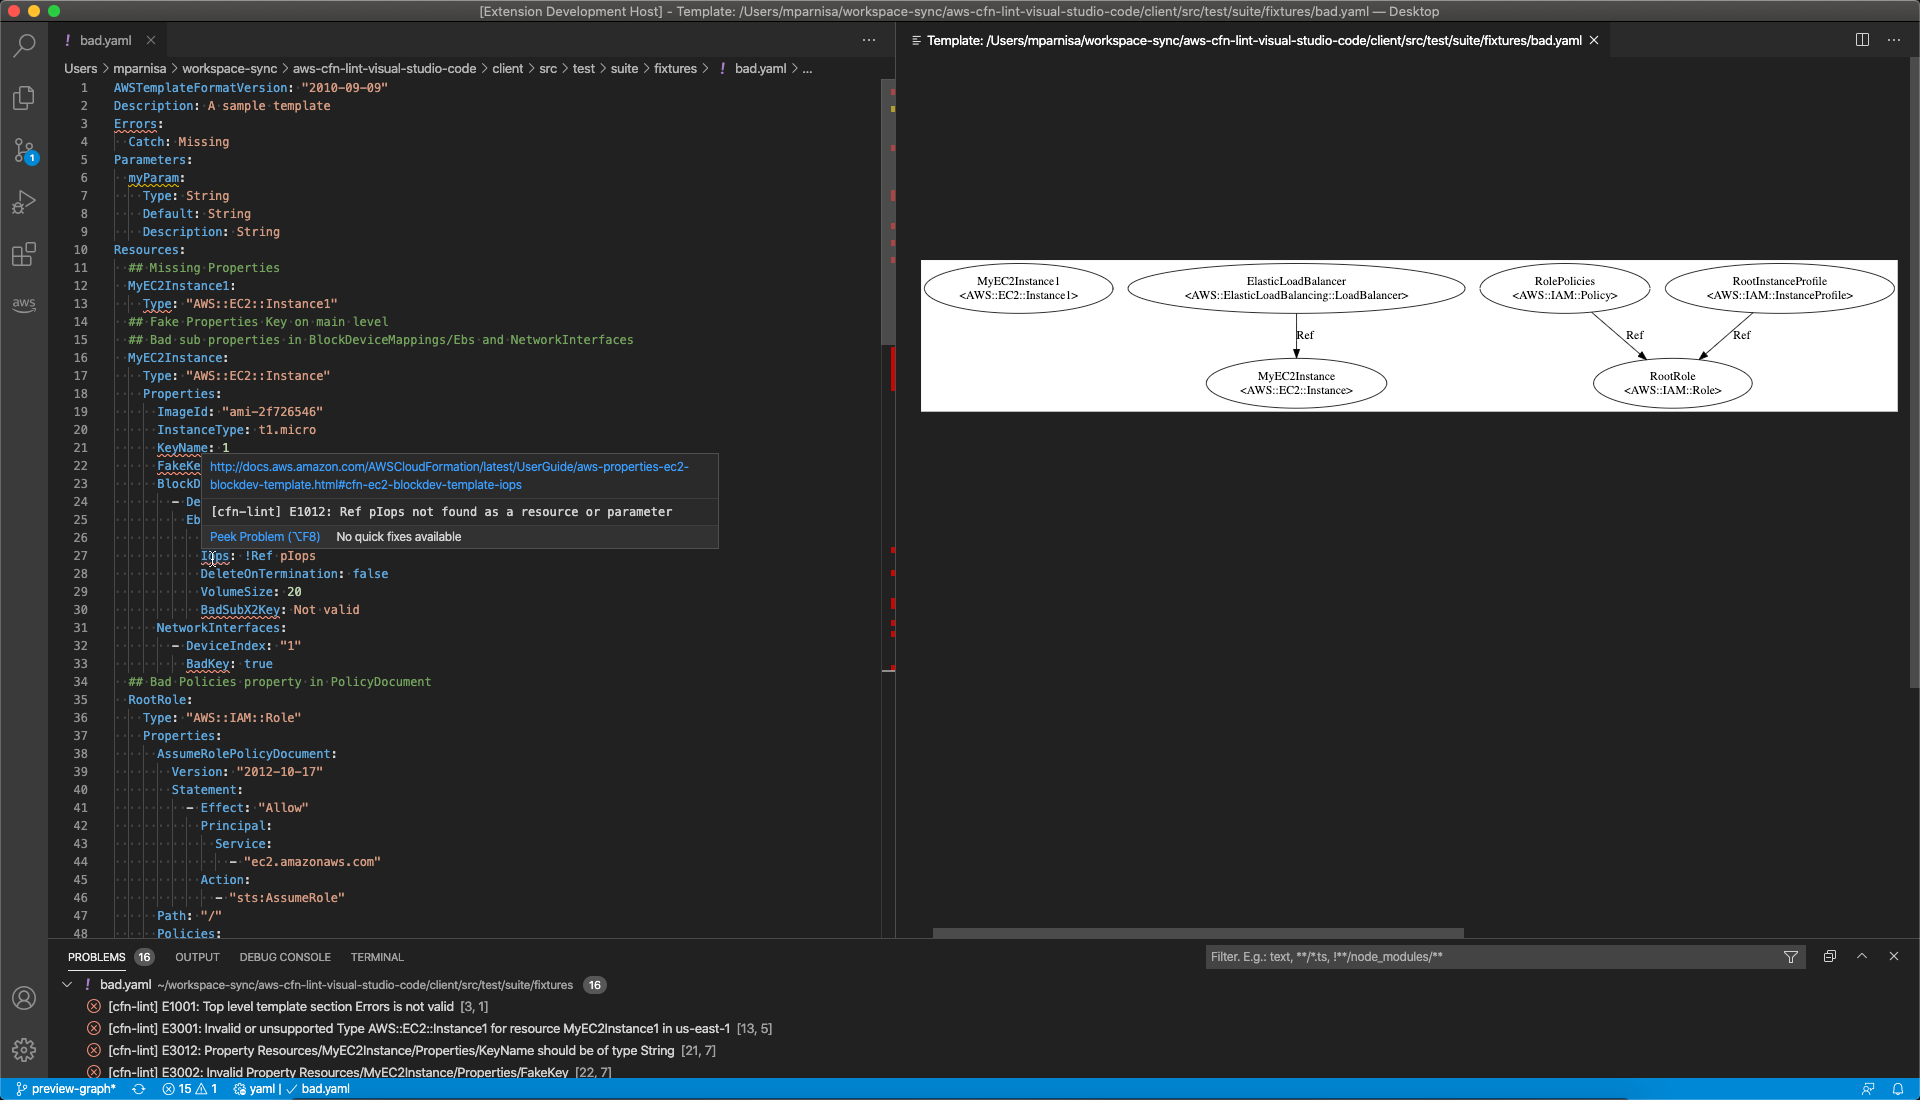The height and width of the screenshot is (1100, 1920).
Task: Open the Explorer files icon
Action: [24, 98]
